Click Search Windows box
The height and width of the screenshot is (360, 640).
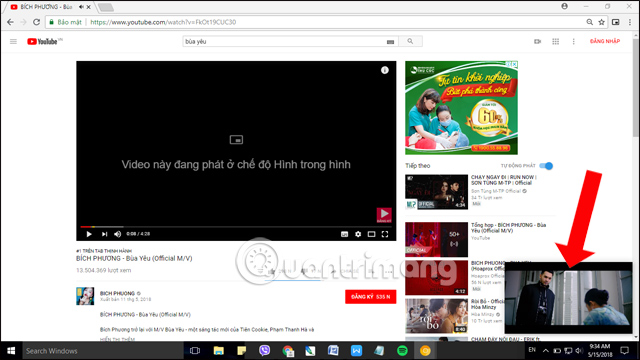[103, 351]
